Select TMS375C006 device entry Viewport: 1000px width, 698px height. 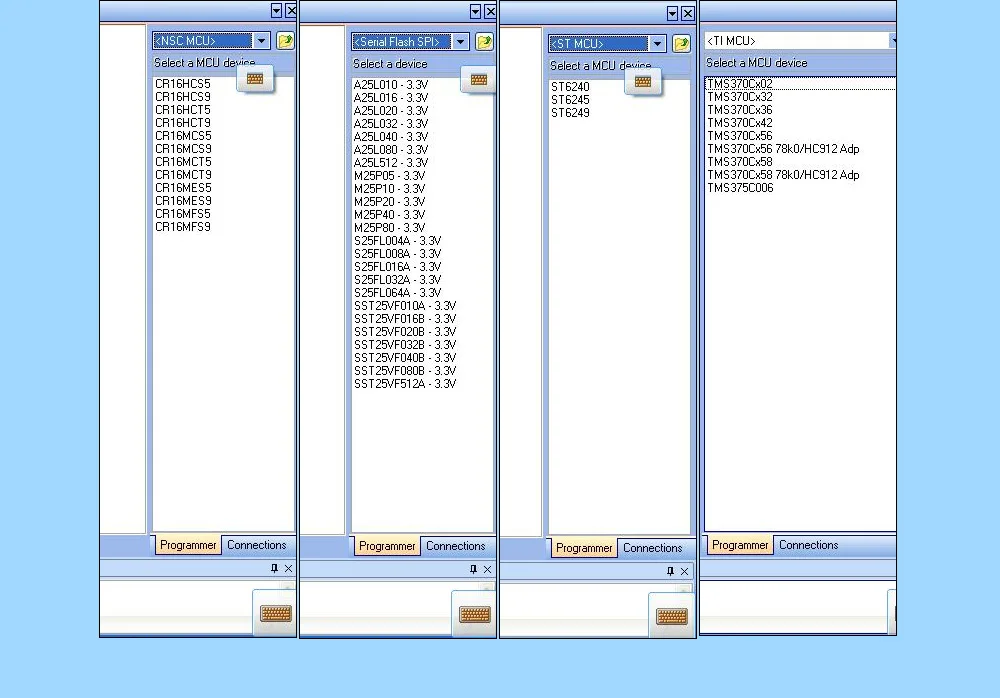[x=740, y=188]
